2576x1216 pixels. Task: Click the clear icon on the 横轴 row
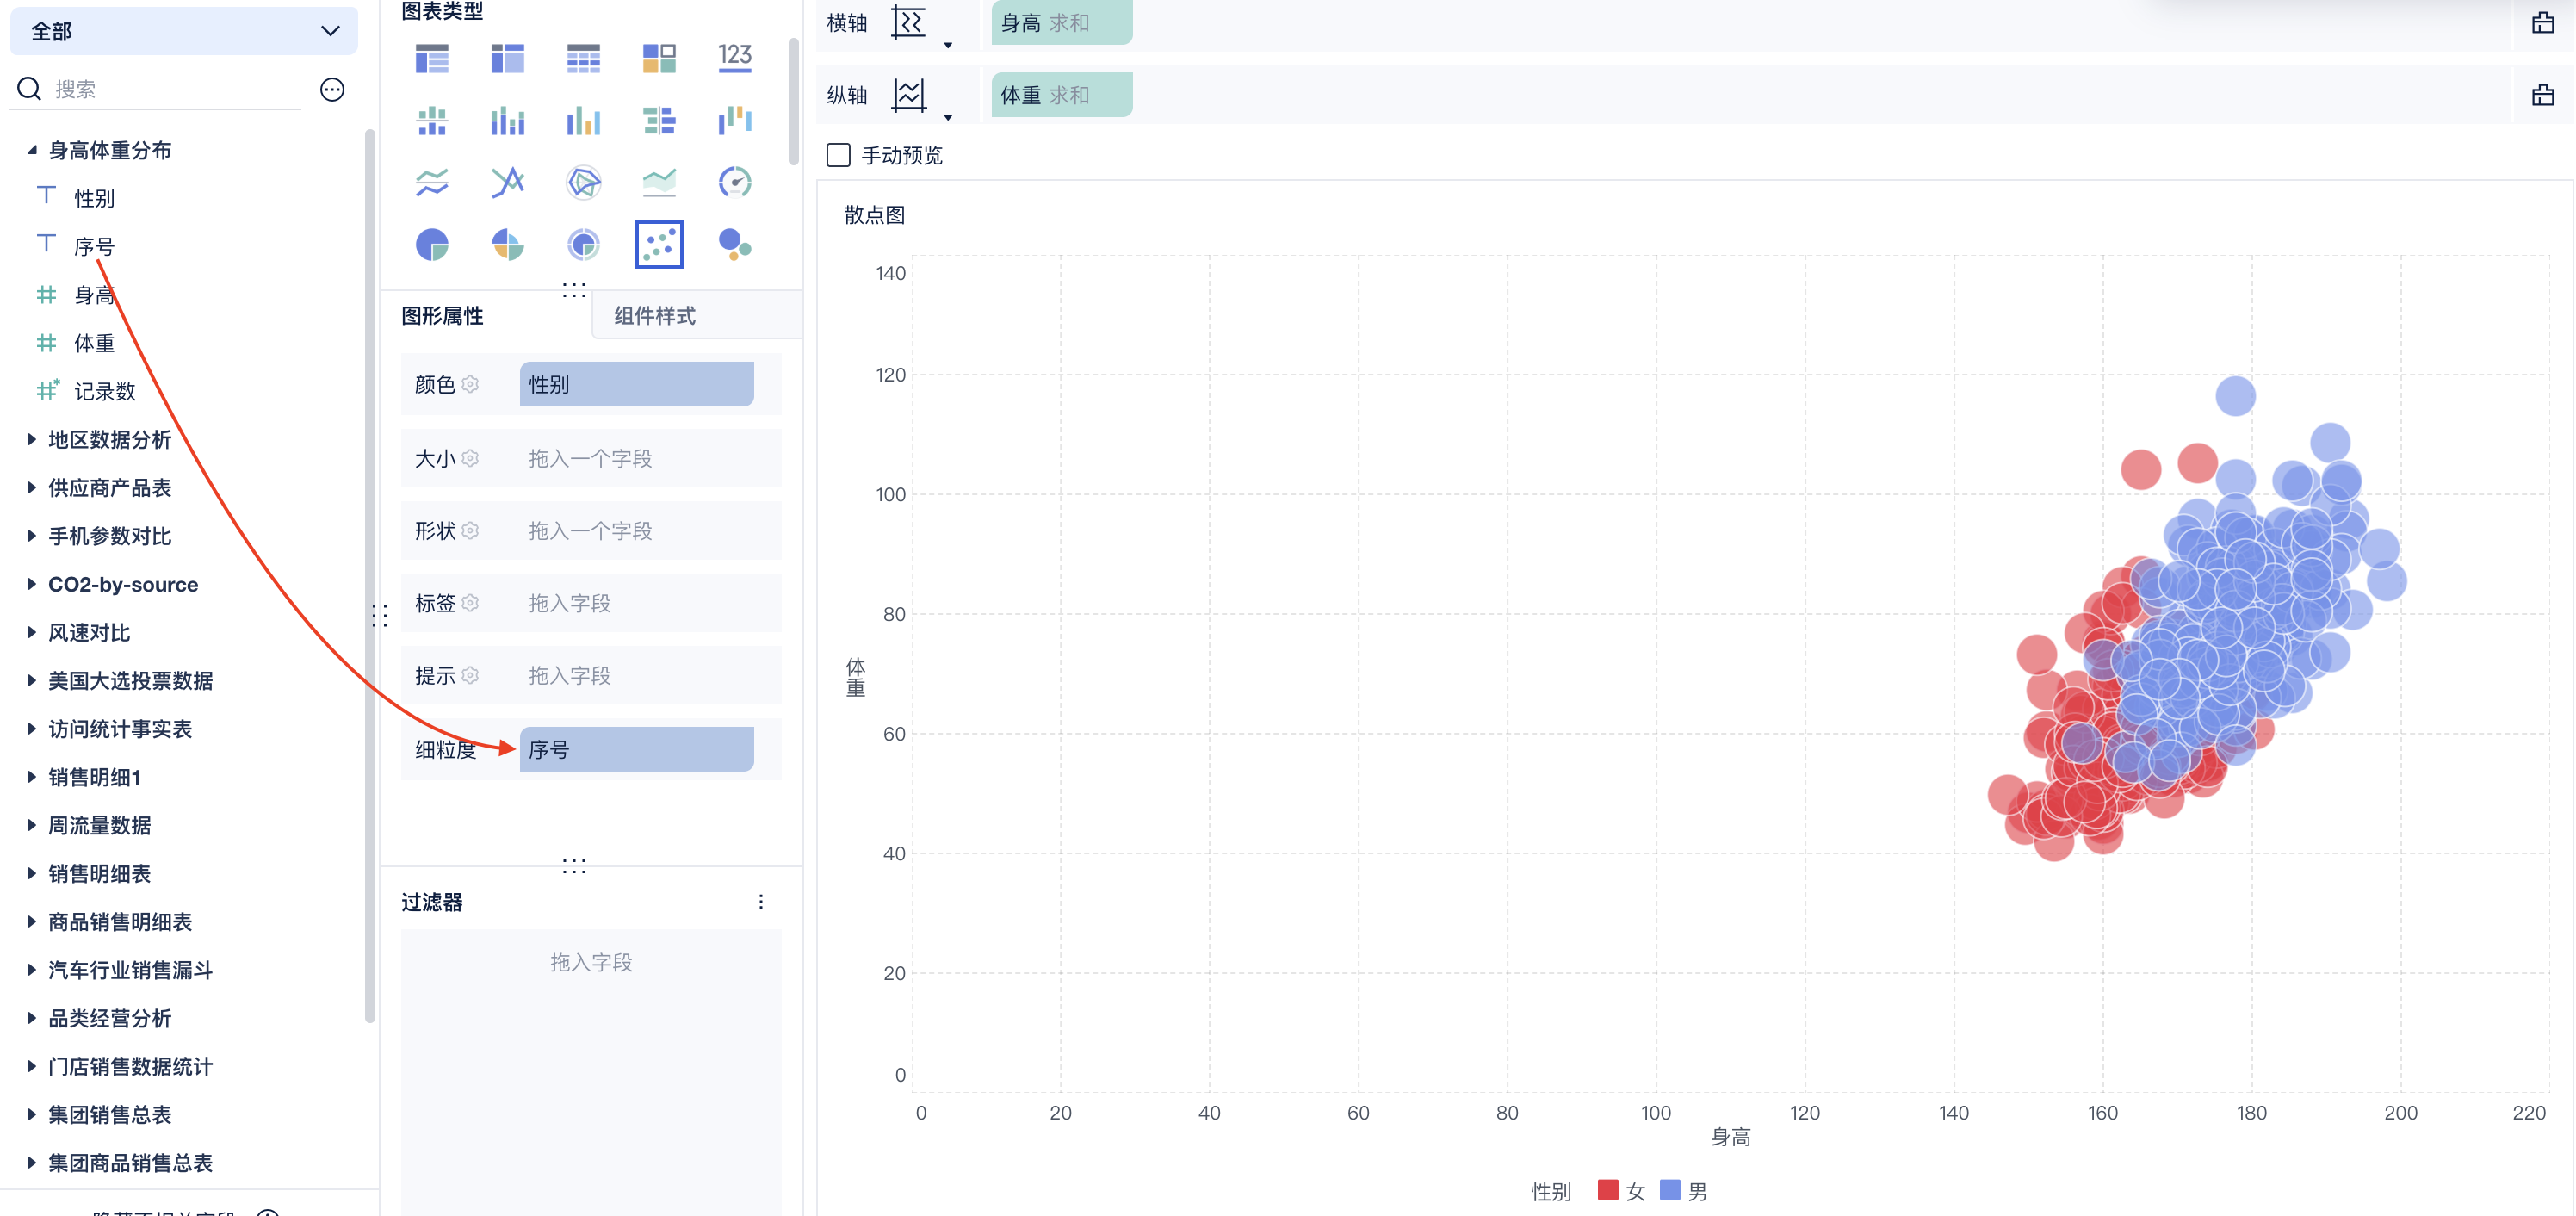point(2542,23)
